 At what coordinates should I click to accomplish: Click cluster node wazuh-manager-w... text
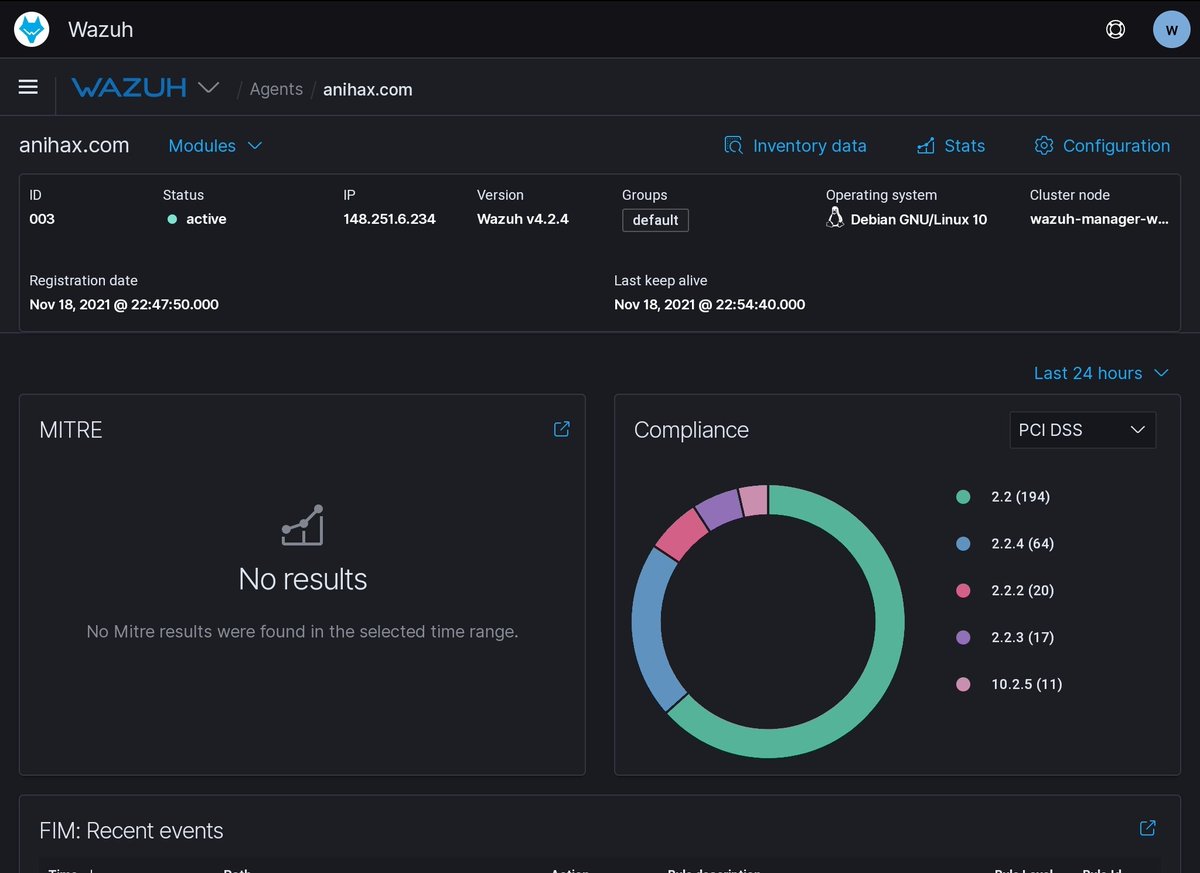tap(1099, 219)
